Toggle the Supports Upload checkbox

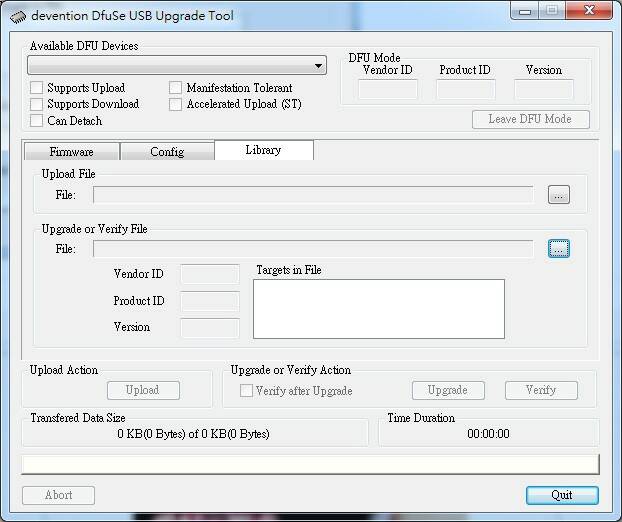[x=36, y=88]
